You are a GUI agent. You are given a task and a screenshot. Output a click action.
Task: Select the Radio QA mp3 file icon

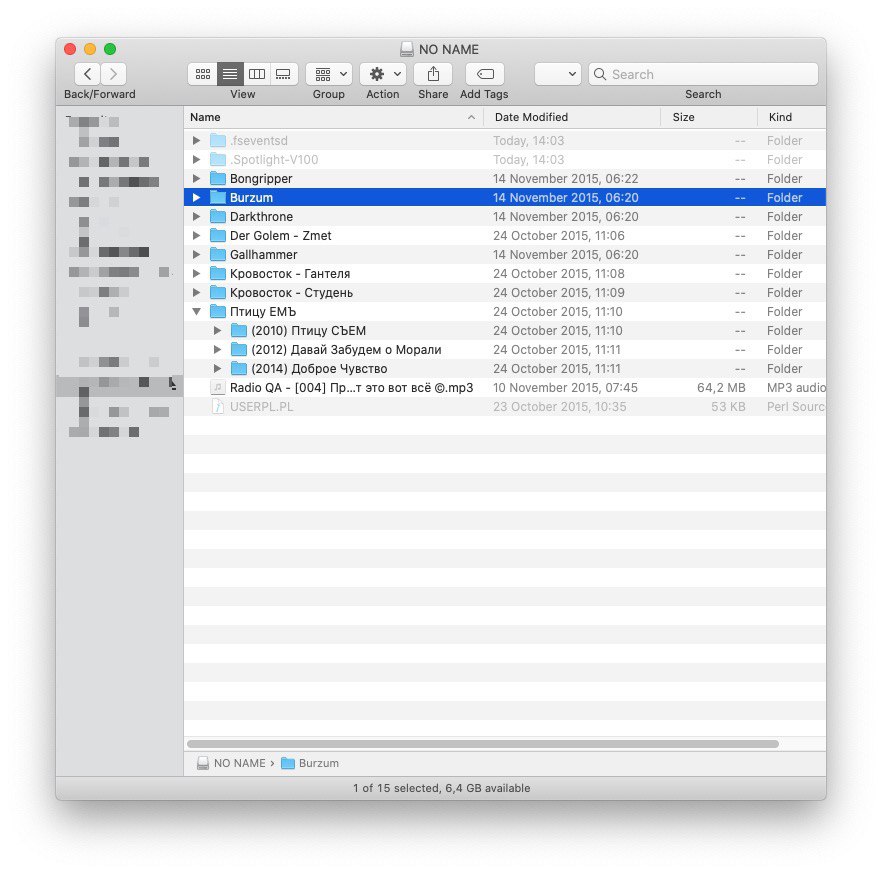(218, 388)
